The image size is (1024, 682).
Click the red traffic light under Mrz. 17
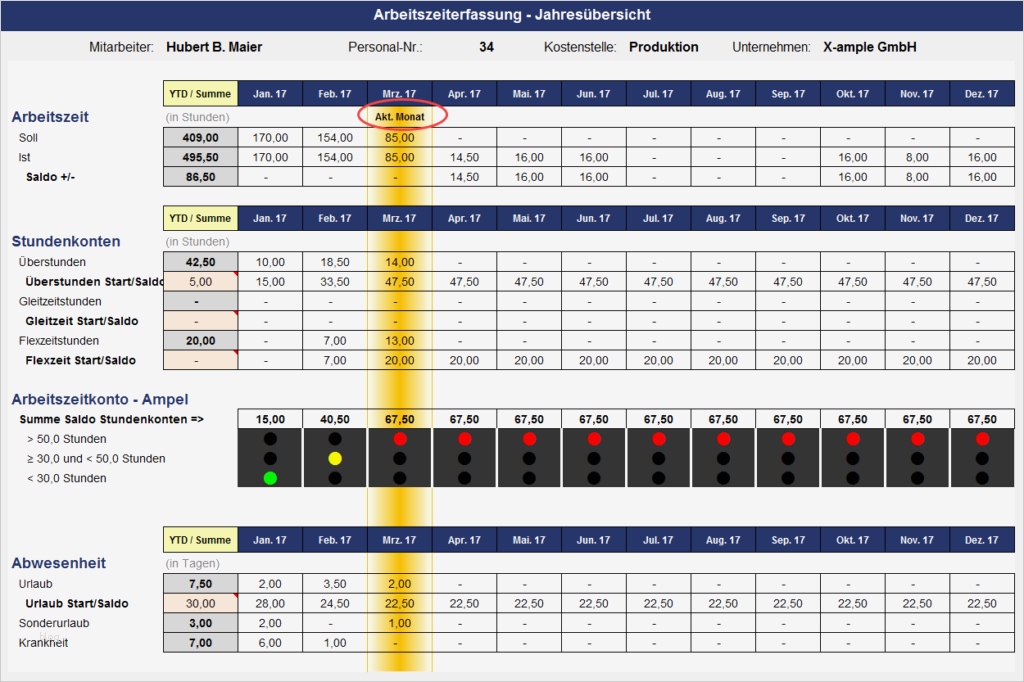[x=399, y=437]
